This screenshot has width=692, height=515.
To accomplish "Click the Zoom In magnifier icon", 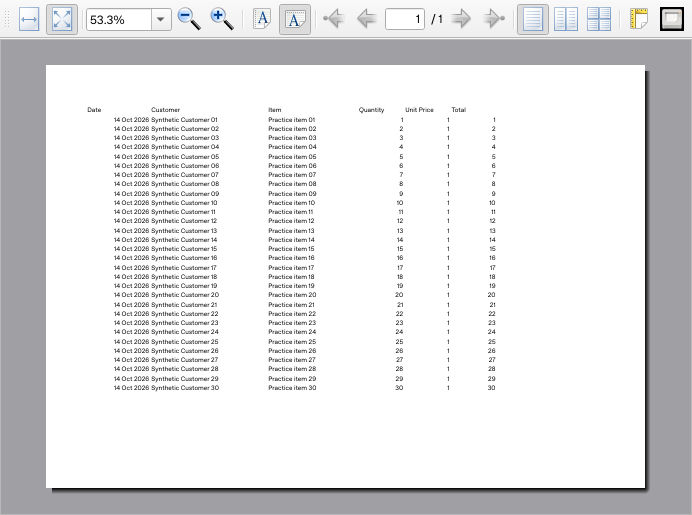I will 222,19.
